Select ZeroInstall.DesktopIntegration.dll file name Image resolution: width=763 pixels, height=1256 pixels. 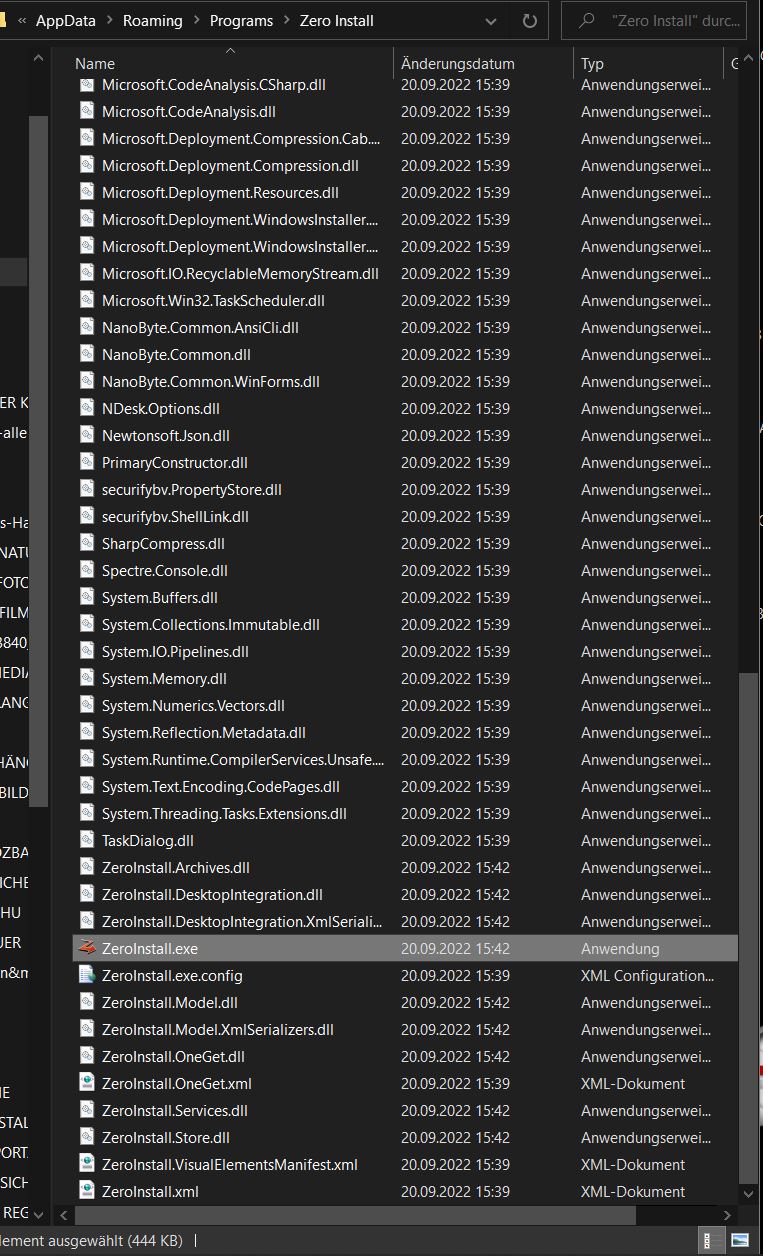pos(212,895)
